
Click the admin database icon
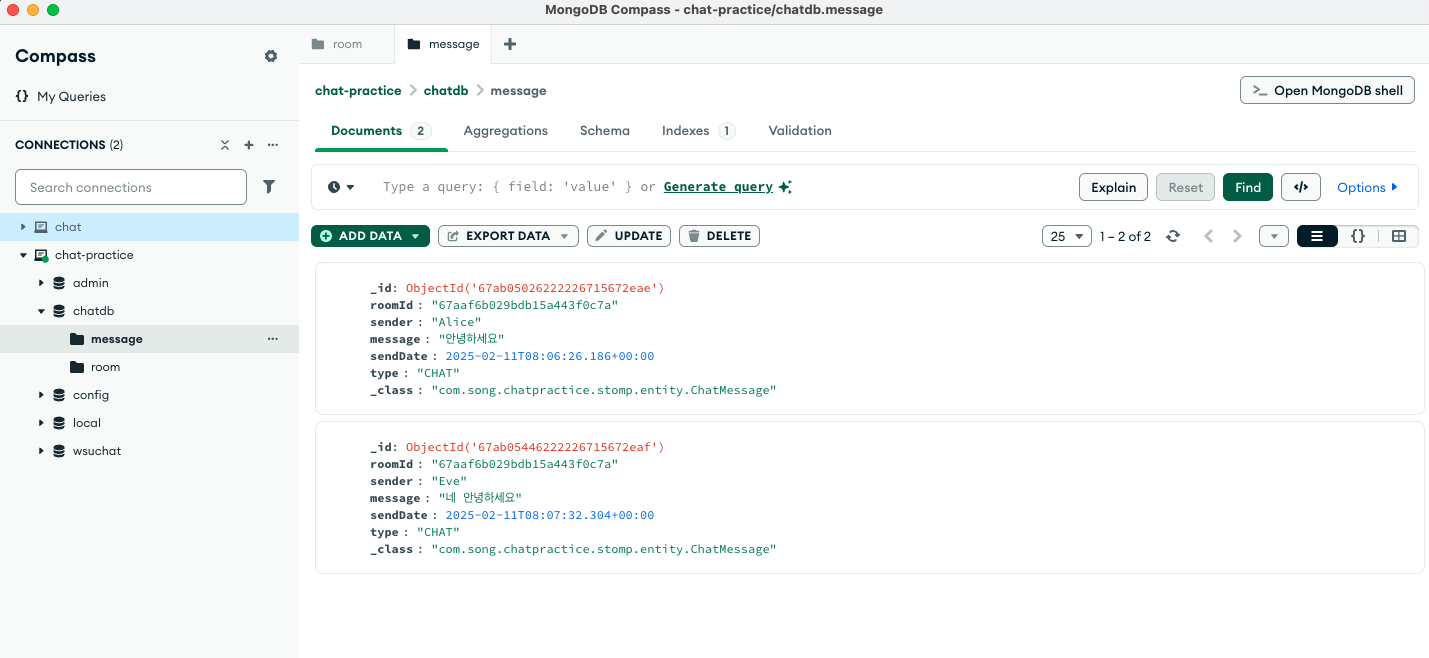click(59, 283)
